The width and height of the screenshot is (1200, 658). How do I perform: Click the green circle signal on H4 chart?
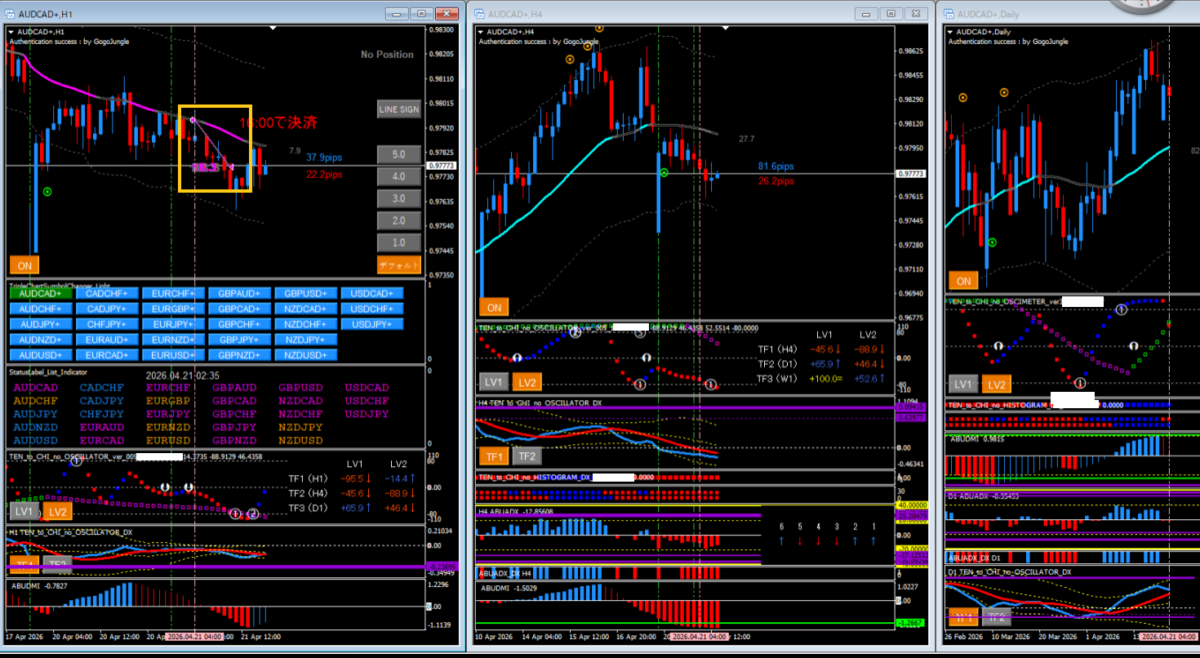[x=663, y=173]
